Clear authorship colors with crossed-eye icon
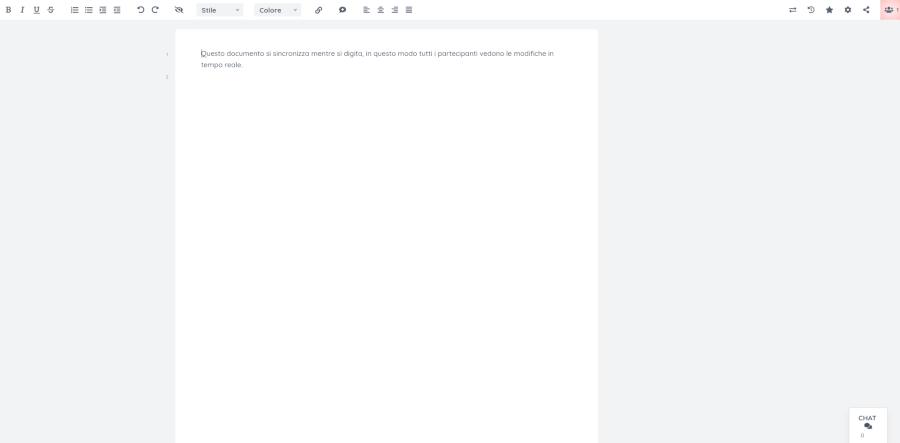 [x=179, y=10]
